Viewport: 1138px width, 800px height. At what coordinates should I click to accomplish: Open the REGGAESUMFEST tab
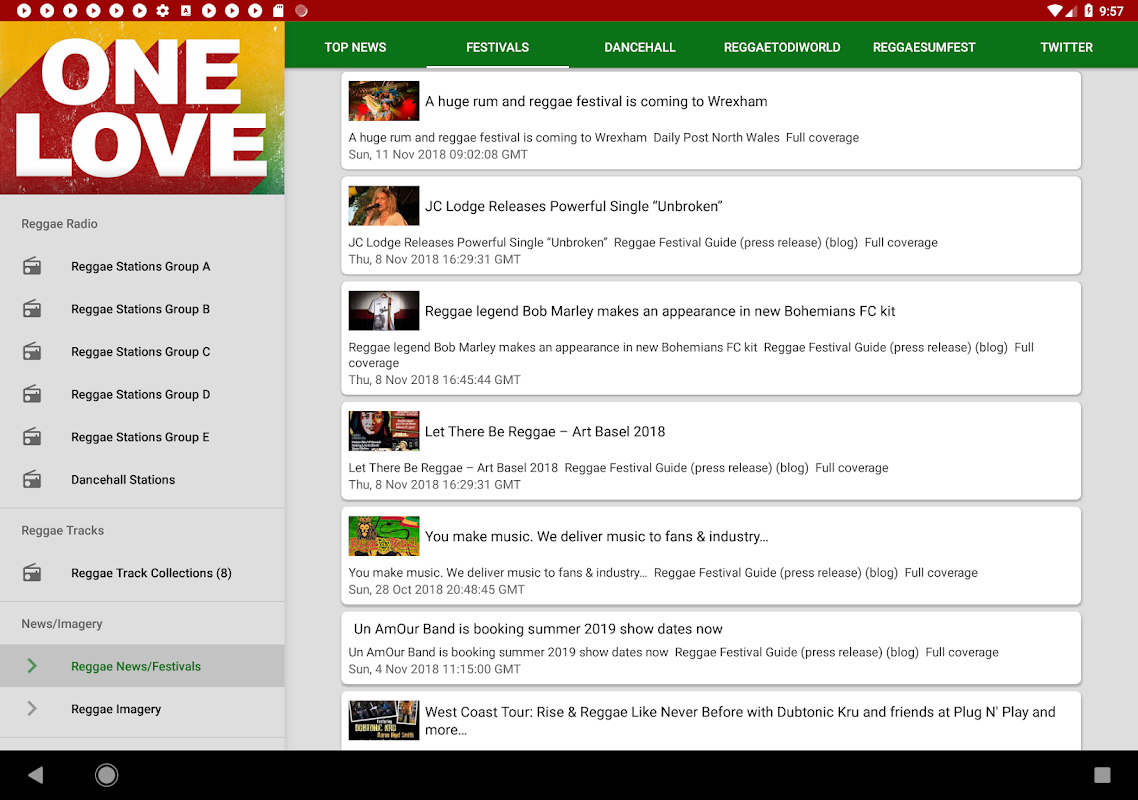(x=924, y=47)
